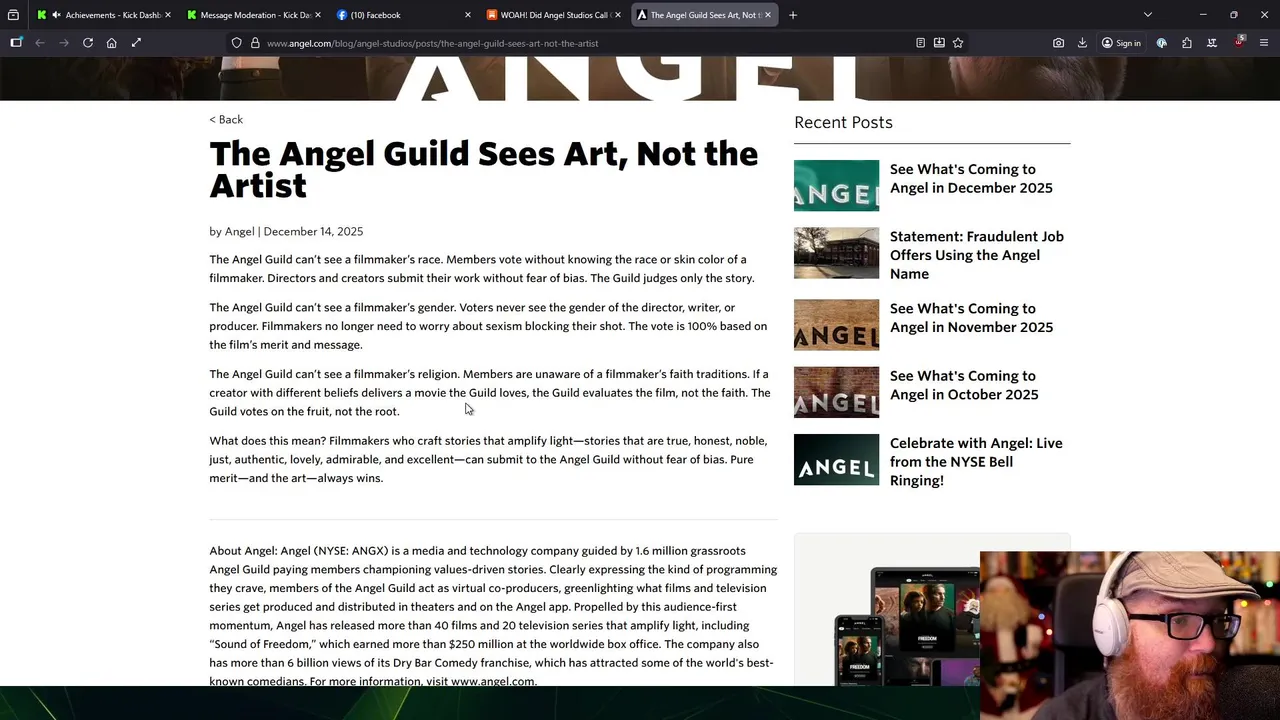Close the WOAH! Did Angel Studios tab
This screenshot has height=720, width=1280.
tap(617, 15)
